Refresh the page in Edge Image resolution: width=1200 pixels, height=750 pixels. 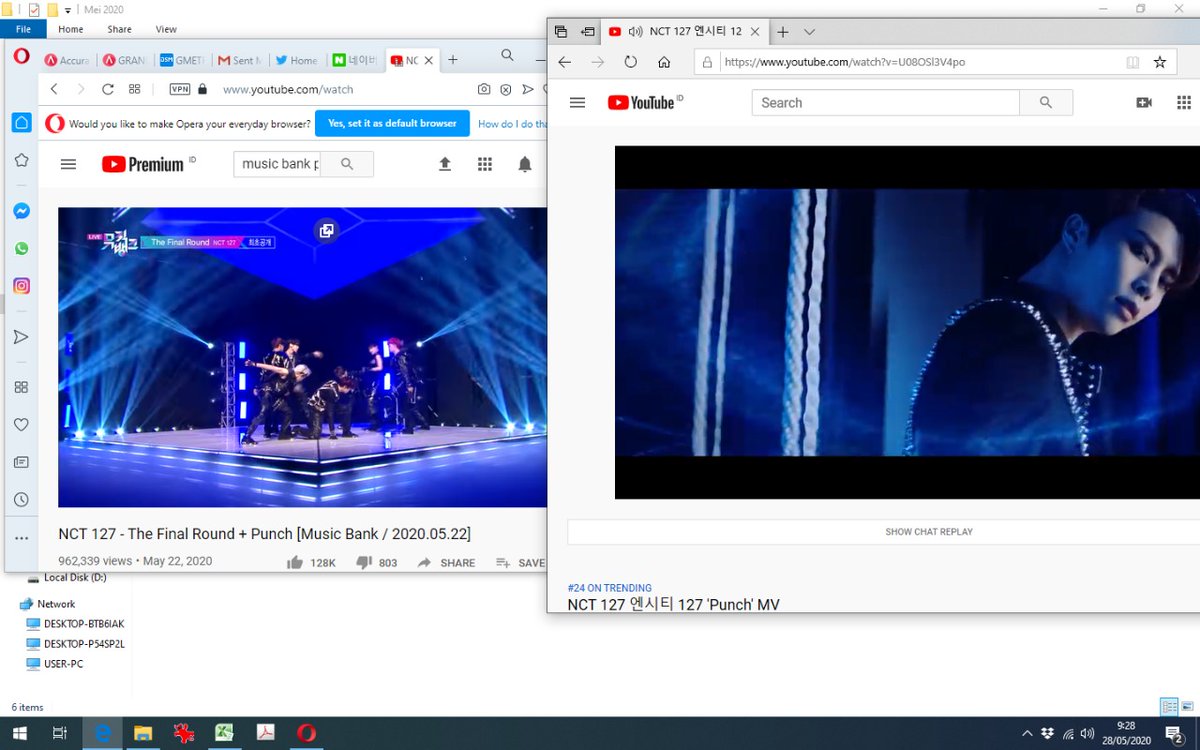(x=631, y=62)
